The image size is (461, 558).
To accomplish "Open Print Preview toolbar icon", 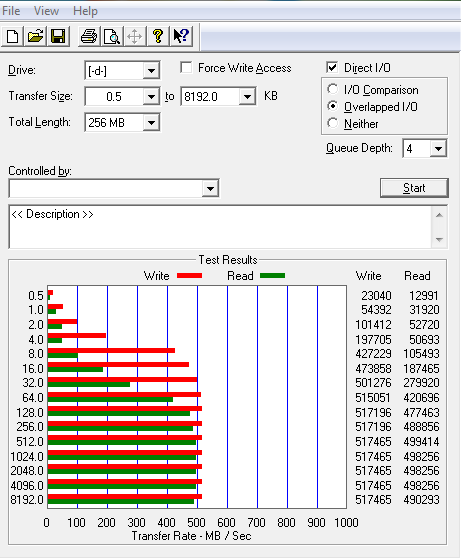I will click(112, 36).
